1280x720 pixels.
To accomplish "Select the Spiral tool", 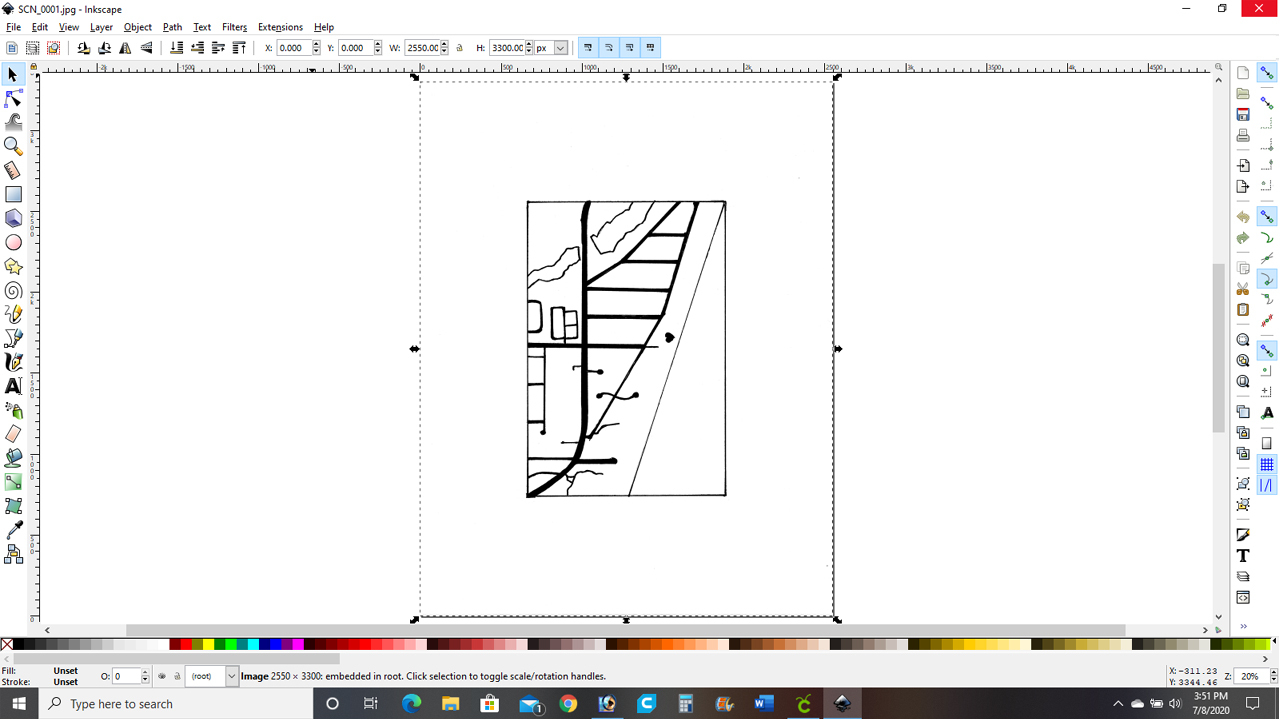I will tap(13, 290).
